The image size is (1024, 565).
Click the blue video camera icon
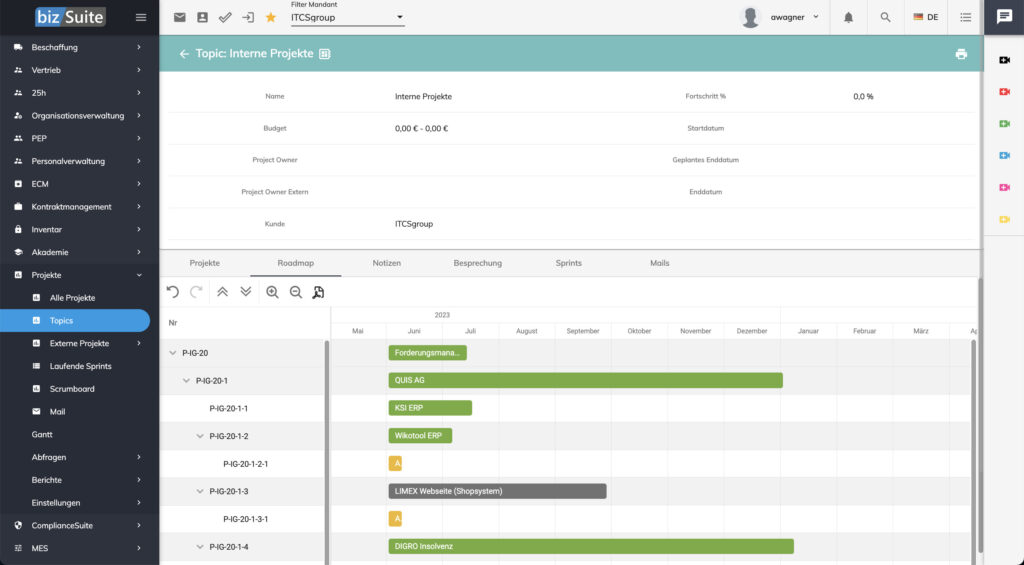point(1004,155)
